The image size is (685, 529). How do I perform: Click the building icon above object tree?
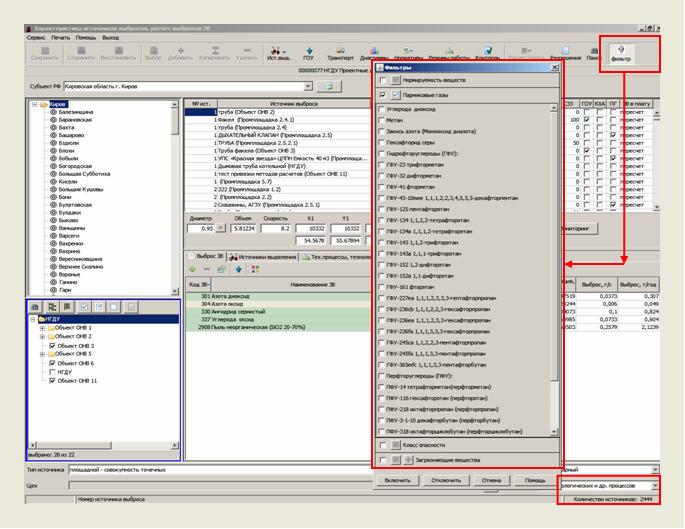pos(34,306)
